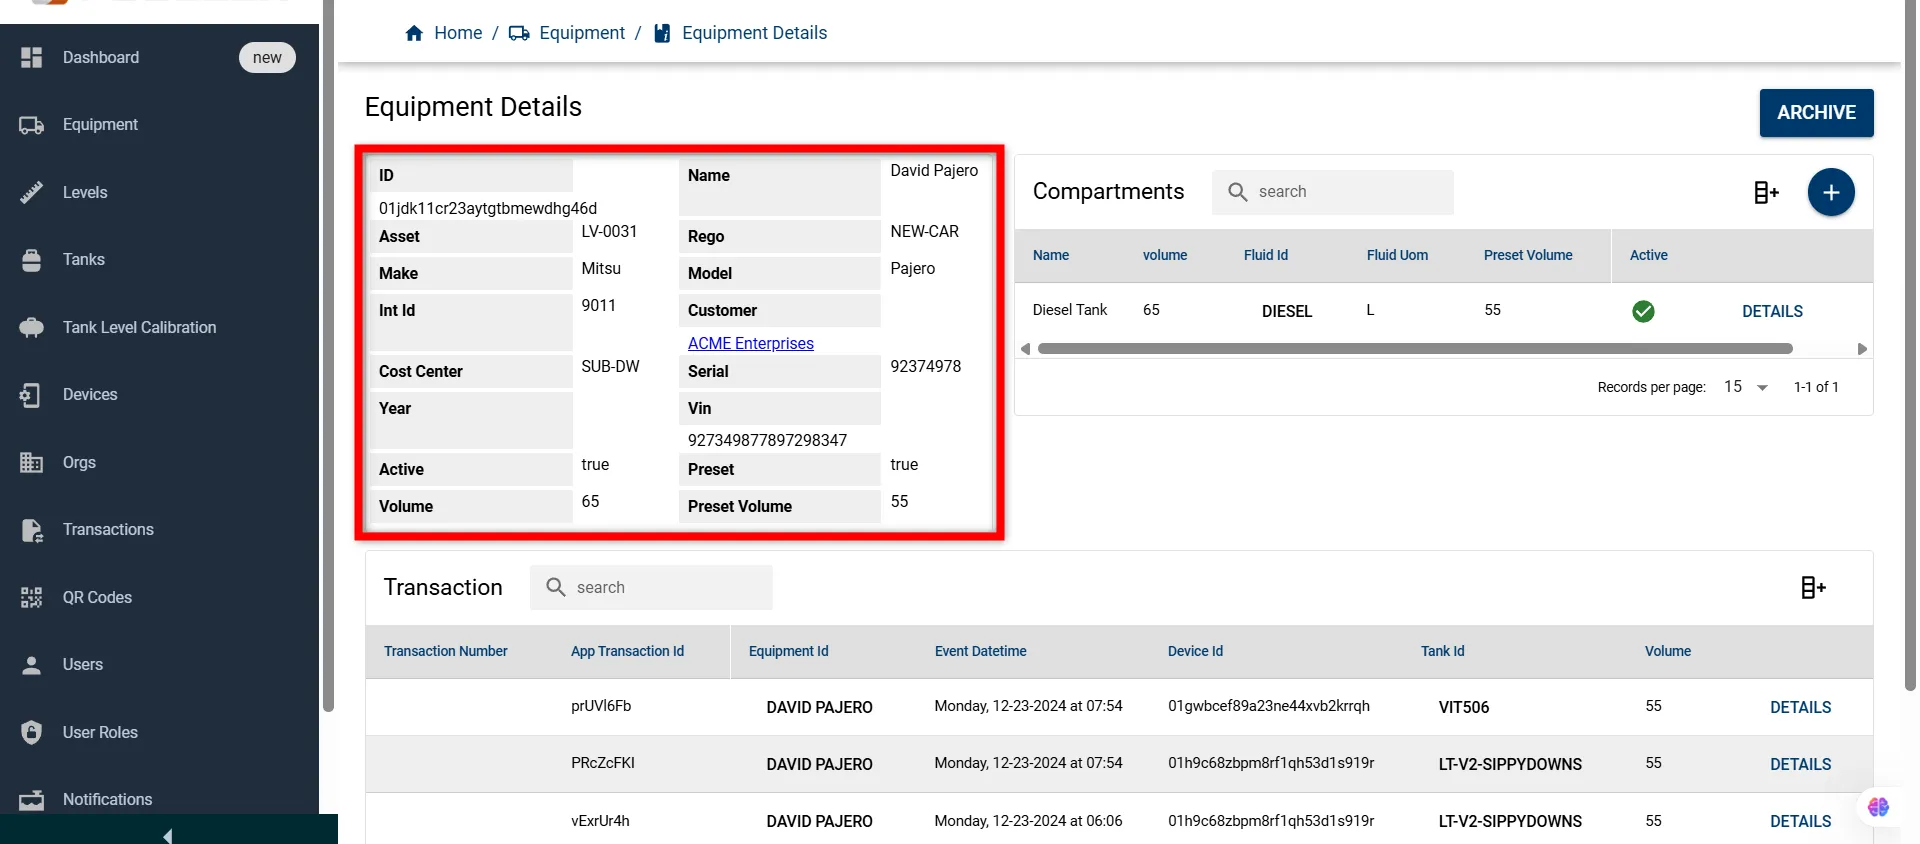Click the green Active checkmark for Diesel Tank

[1643, 311]
